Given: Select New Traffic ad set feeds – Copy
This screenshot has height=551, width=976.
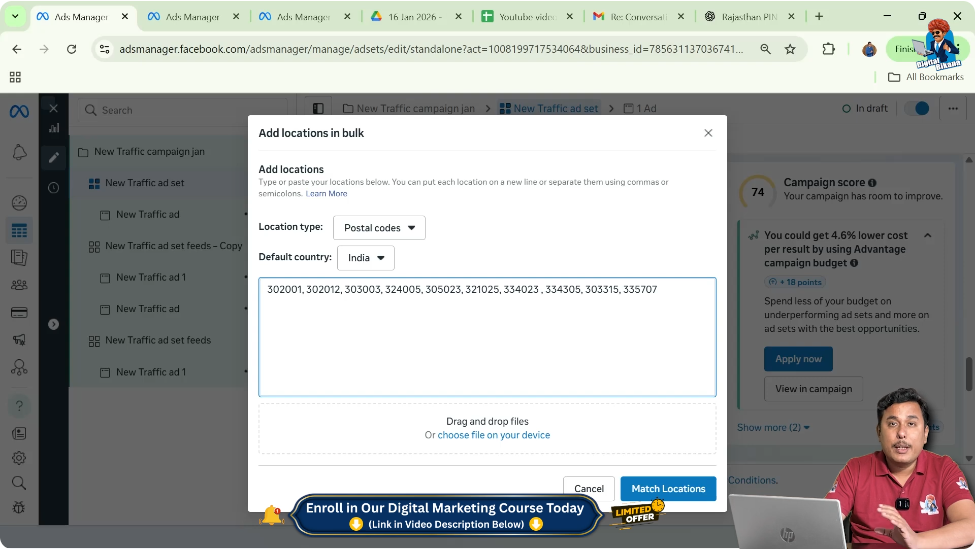Looking at the screenshot, I should [x=174, y=246].
